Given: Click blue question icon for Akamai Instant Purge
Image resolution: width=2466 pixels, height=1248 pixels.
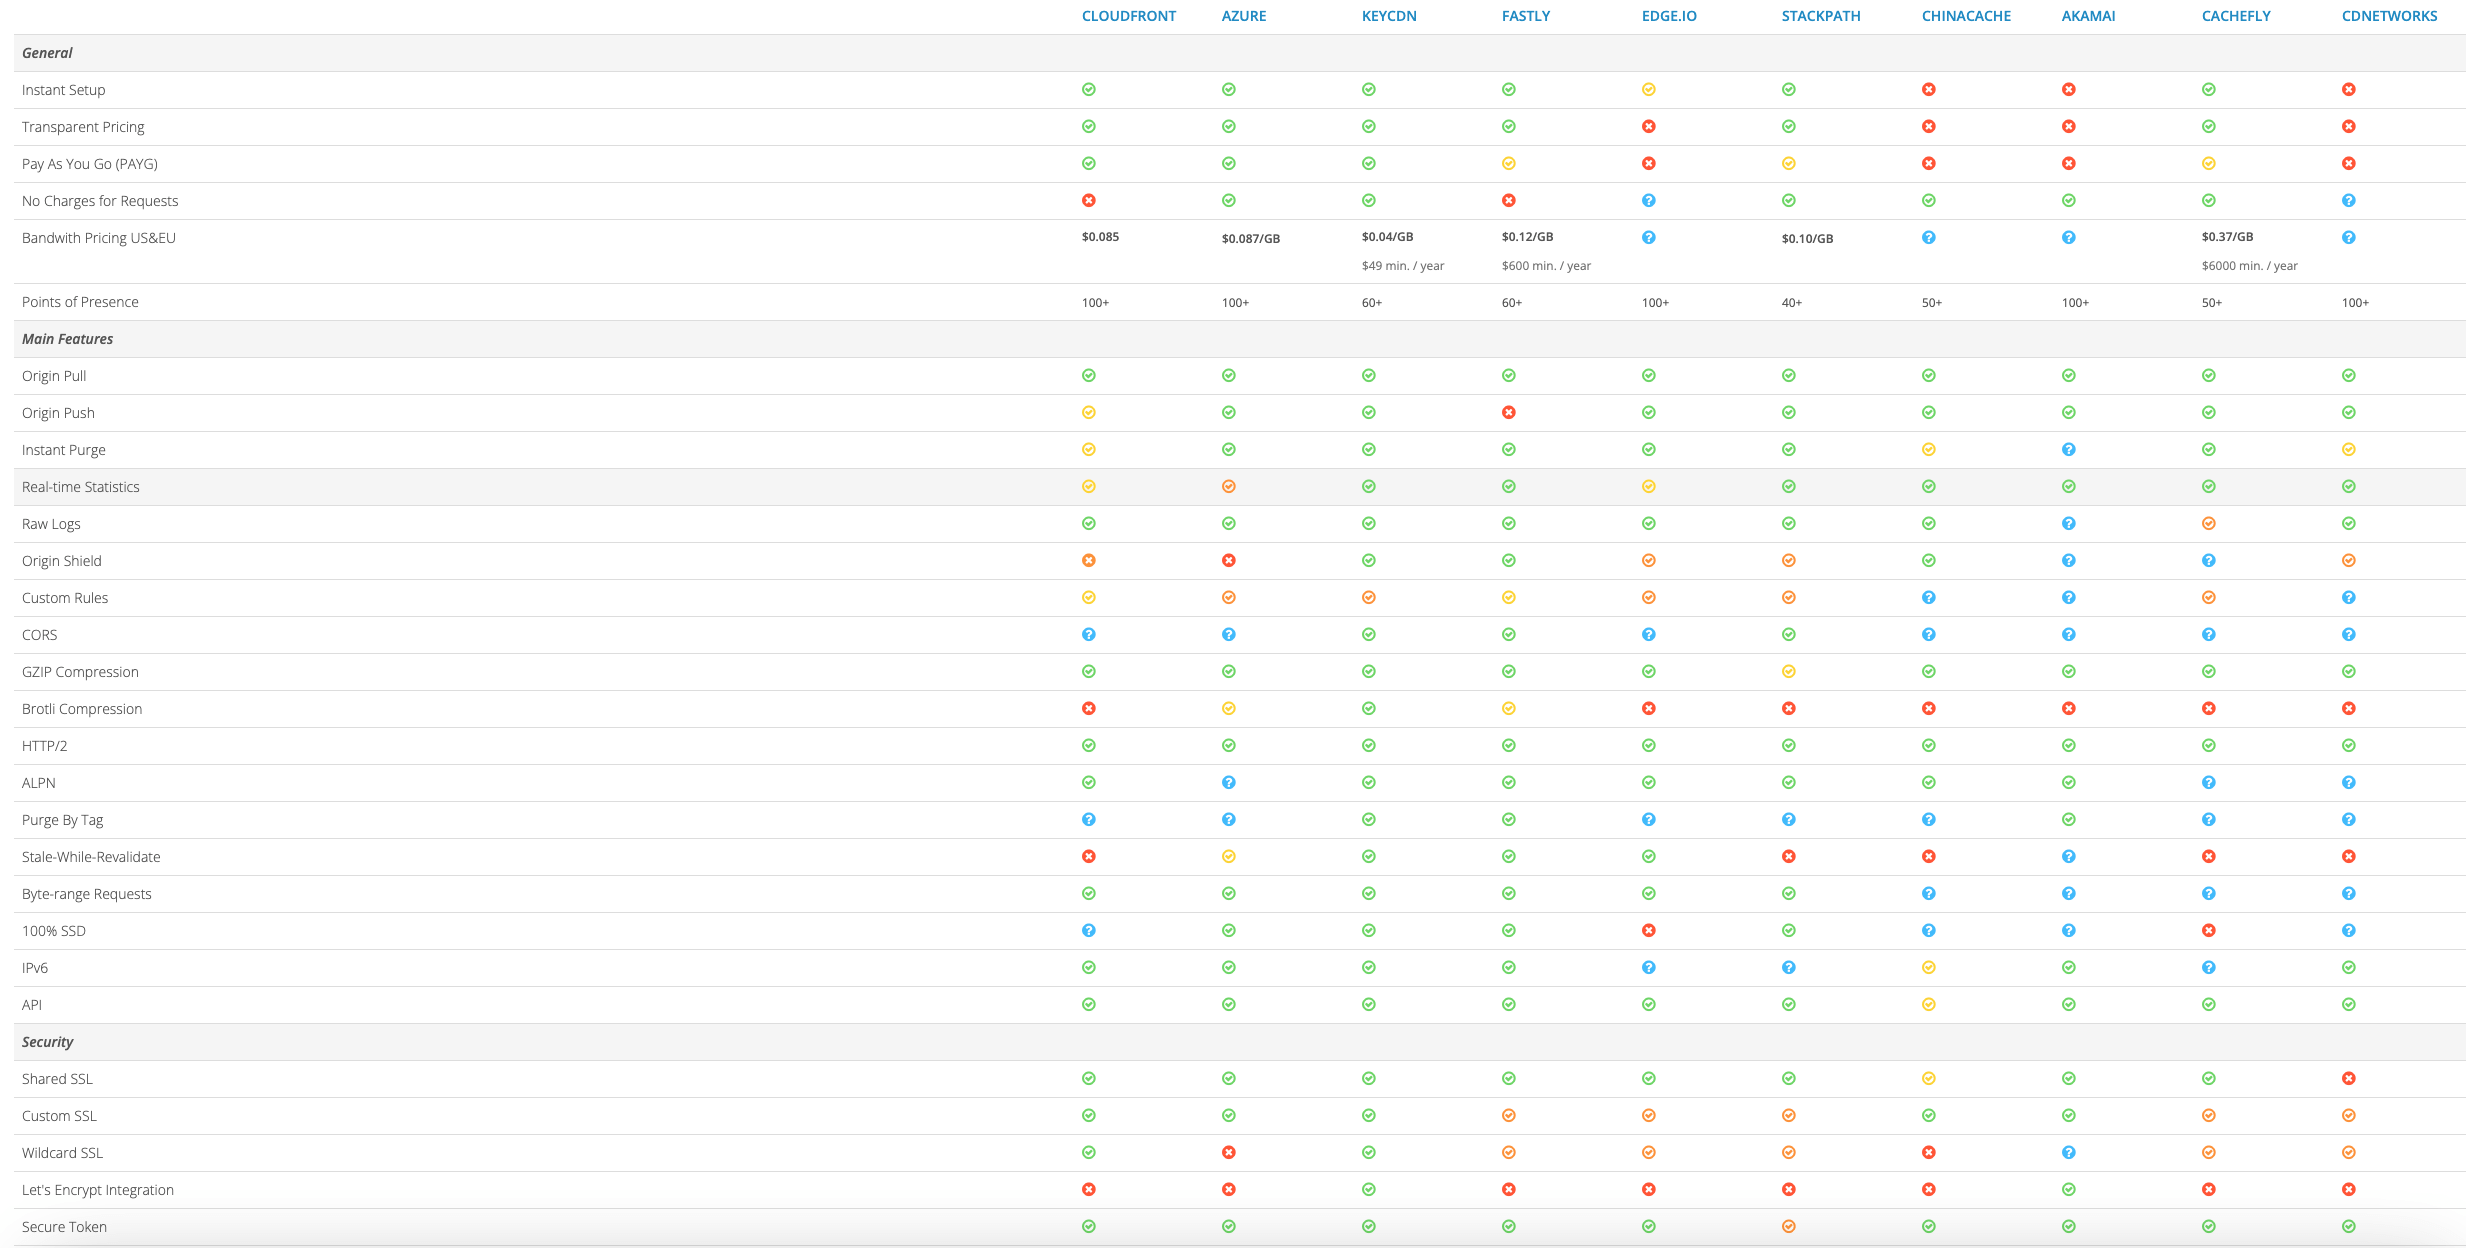Looking at the screenshot, I should (x=2069, y=450).
